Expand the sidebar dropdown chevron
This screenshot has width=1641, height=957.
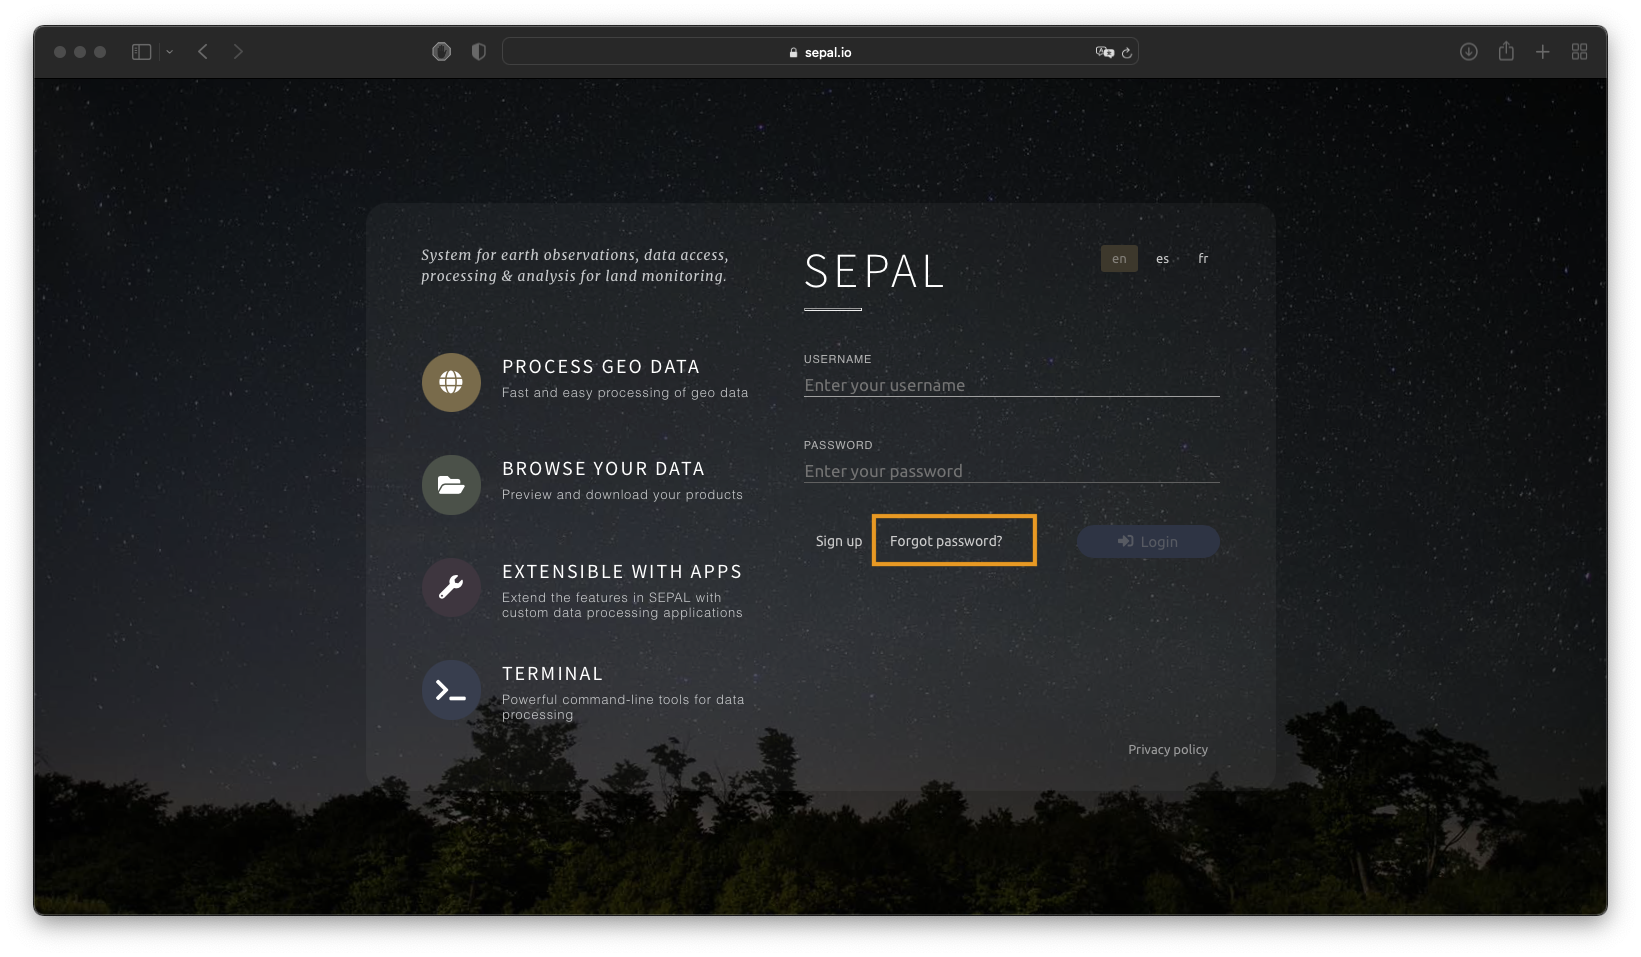(x=170, y=52)
